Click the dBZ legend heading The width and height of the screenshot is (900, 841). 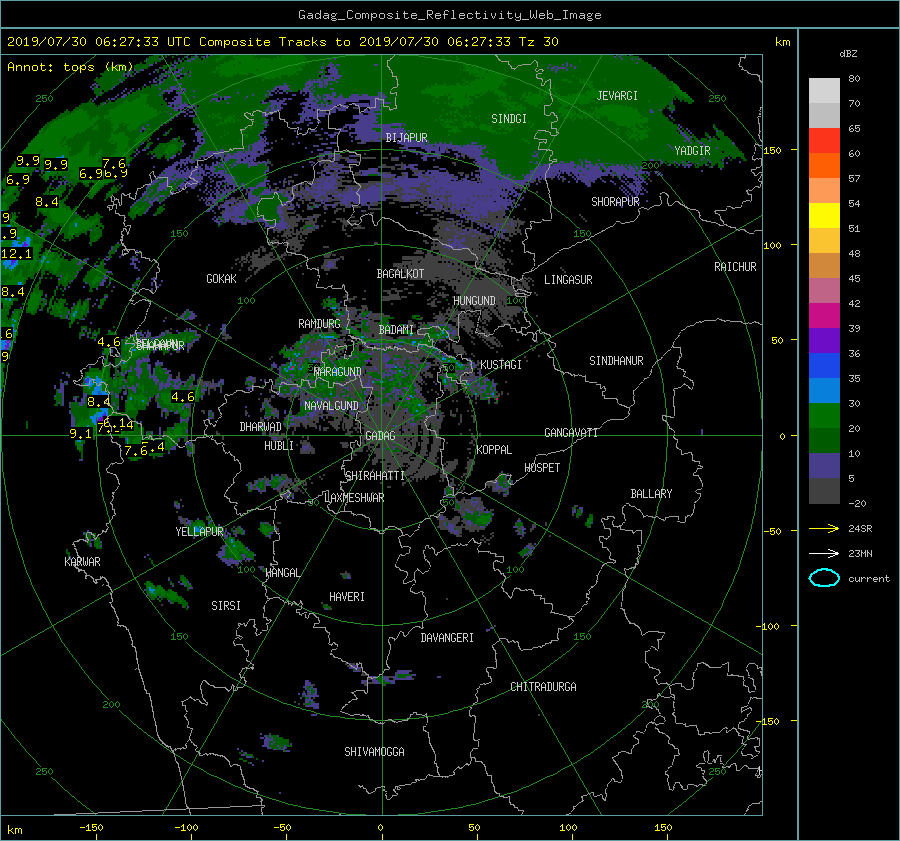848,53
